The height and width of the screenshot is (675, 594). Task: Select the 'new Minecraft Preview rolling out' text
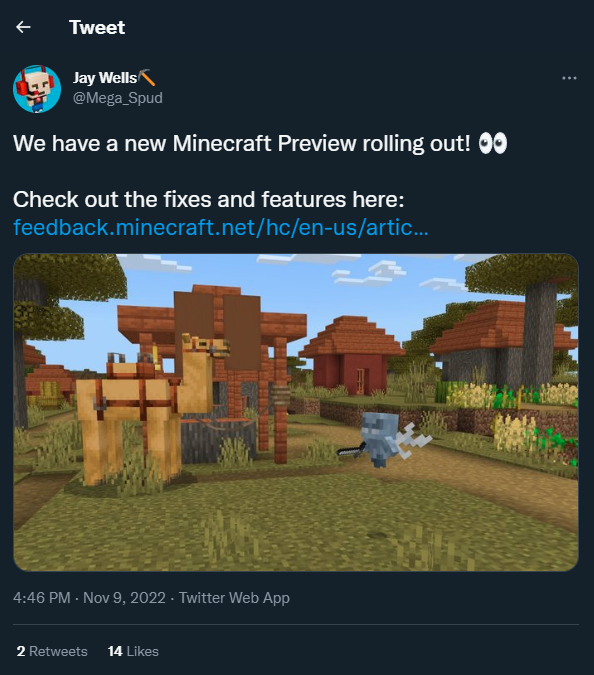(297, 143)
